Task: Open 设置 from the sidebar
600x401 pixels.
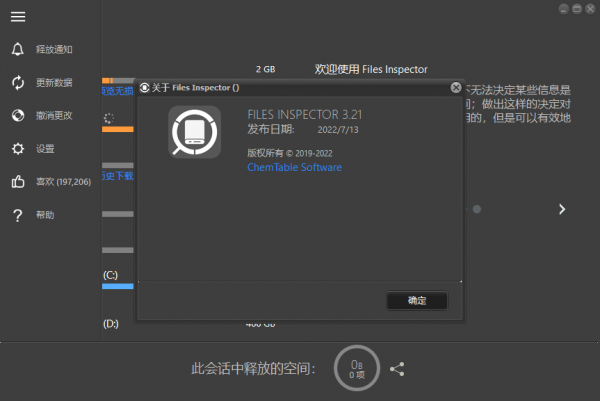Action: [45, 148]
